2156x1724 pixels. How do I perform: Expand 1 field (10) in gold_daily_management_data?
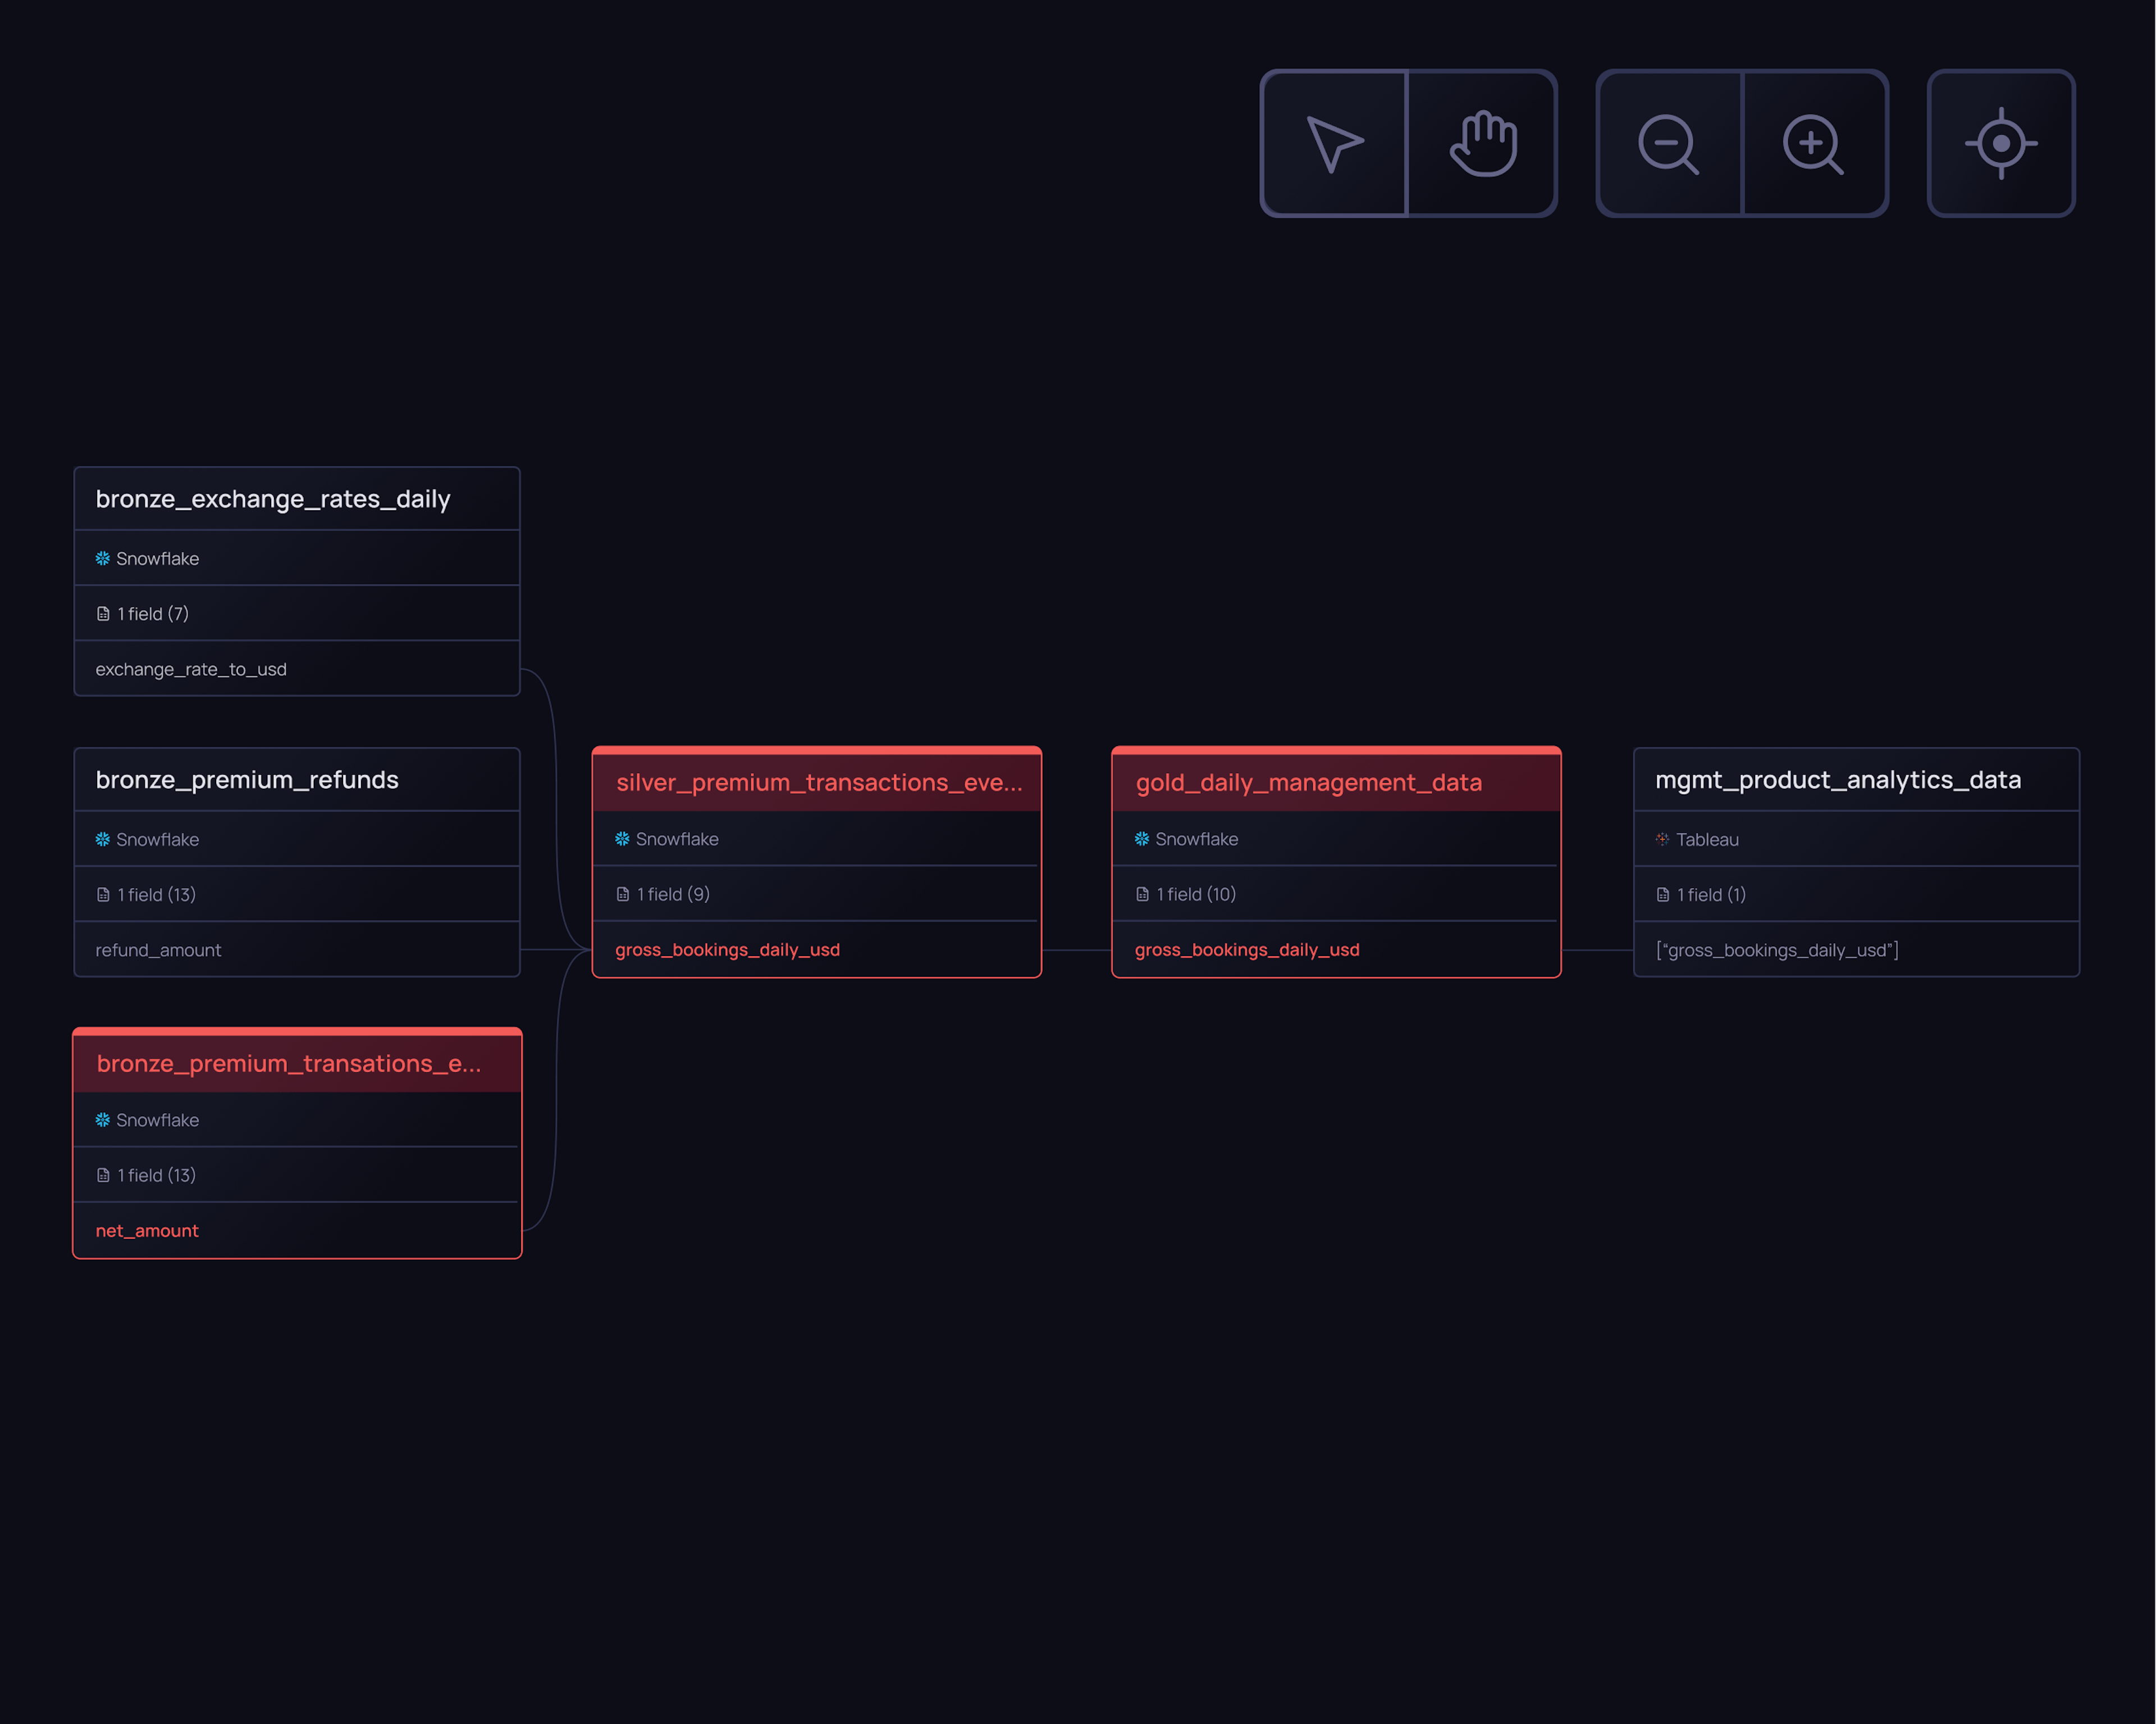[x=1195, y=894]
